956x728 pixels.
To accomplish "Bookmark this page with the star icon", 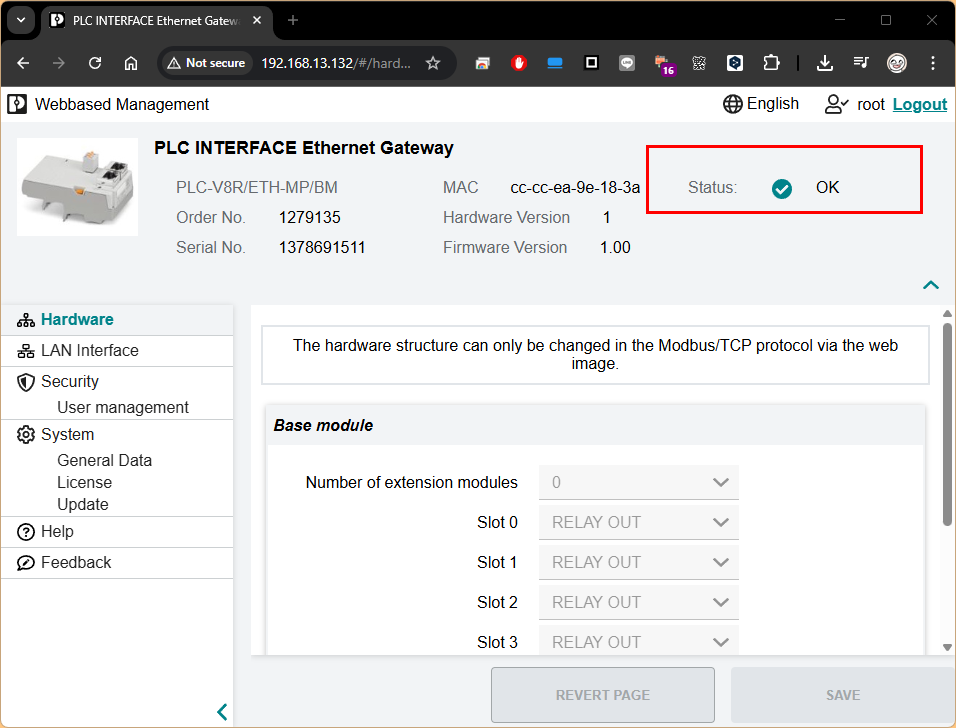I will tap(433, 63).
